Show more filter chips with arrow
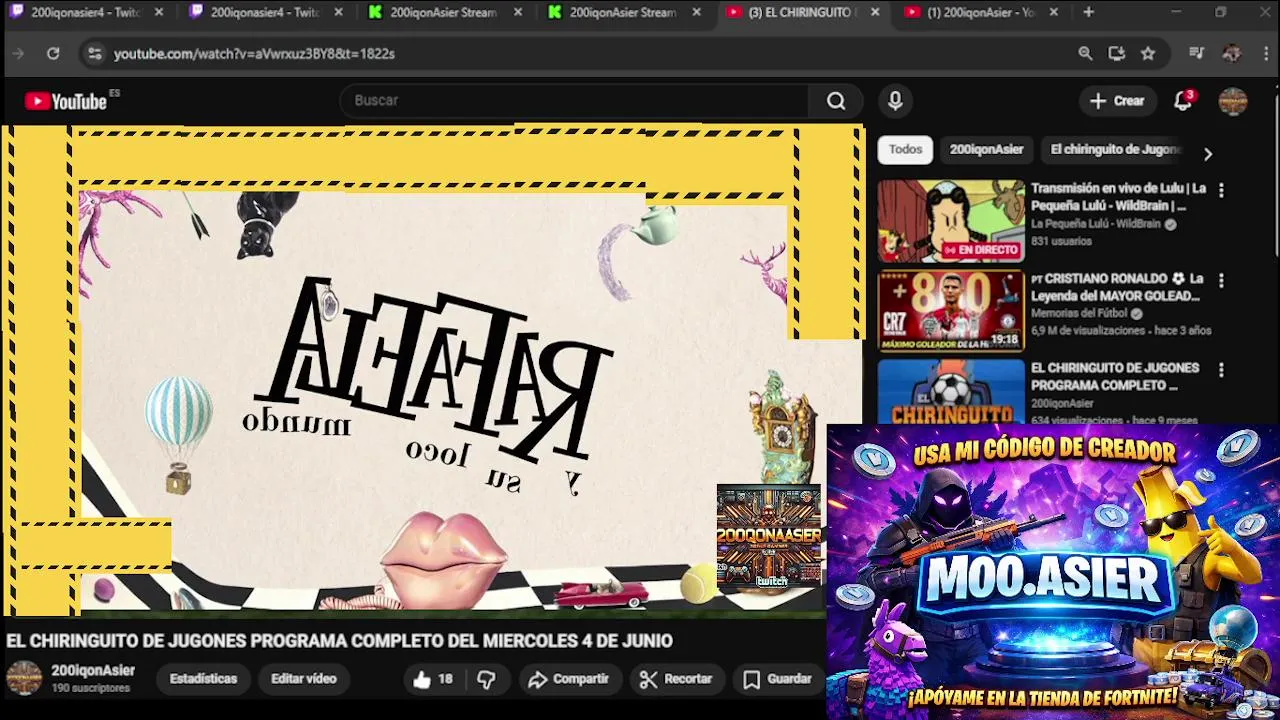The height and width of the screenshot is (720, 1280). pos(1207,154)
